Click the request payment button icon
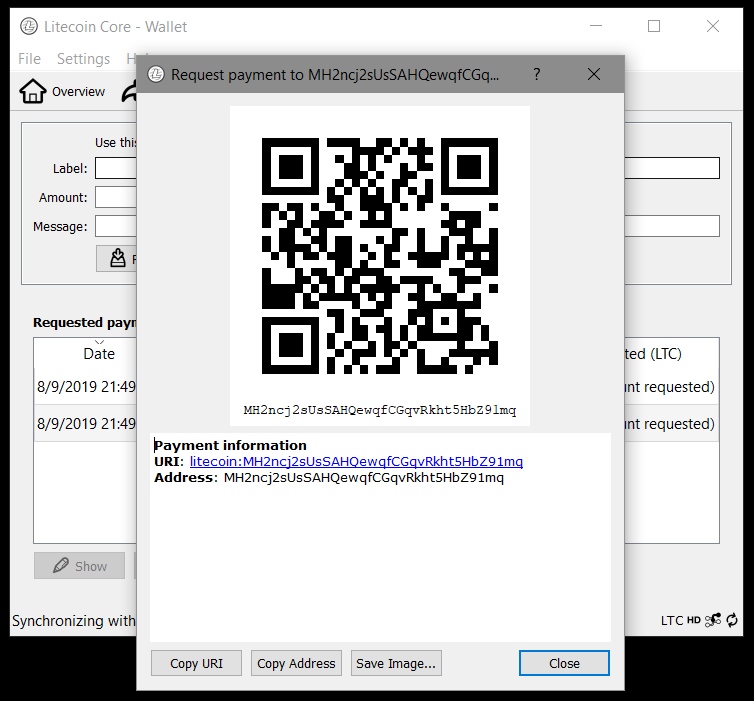754x701 pixels. tap(118, 258)
